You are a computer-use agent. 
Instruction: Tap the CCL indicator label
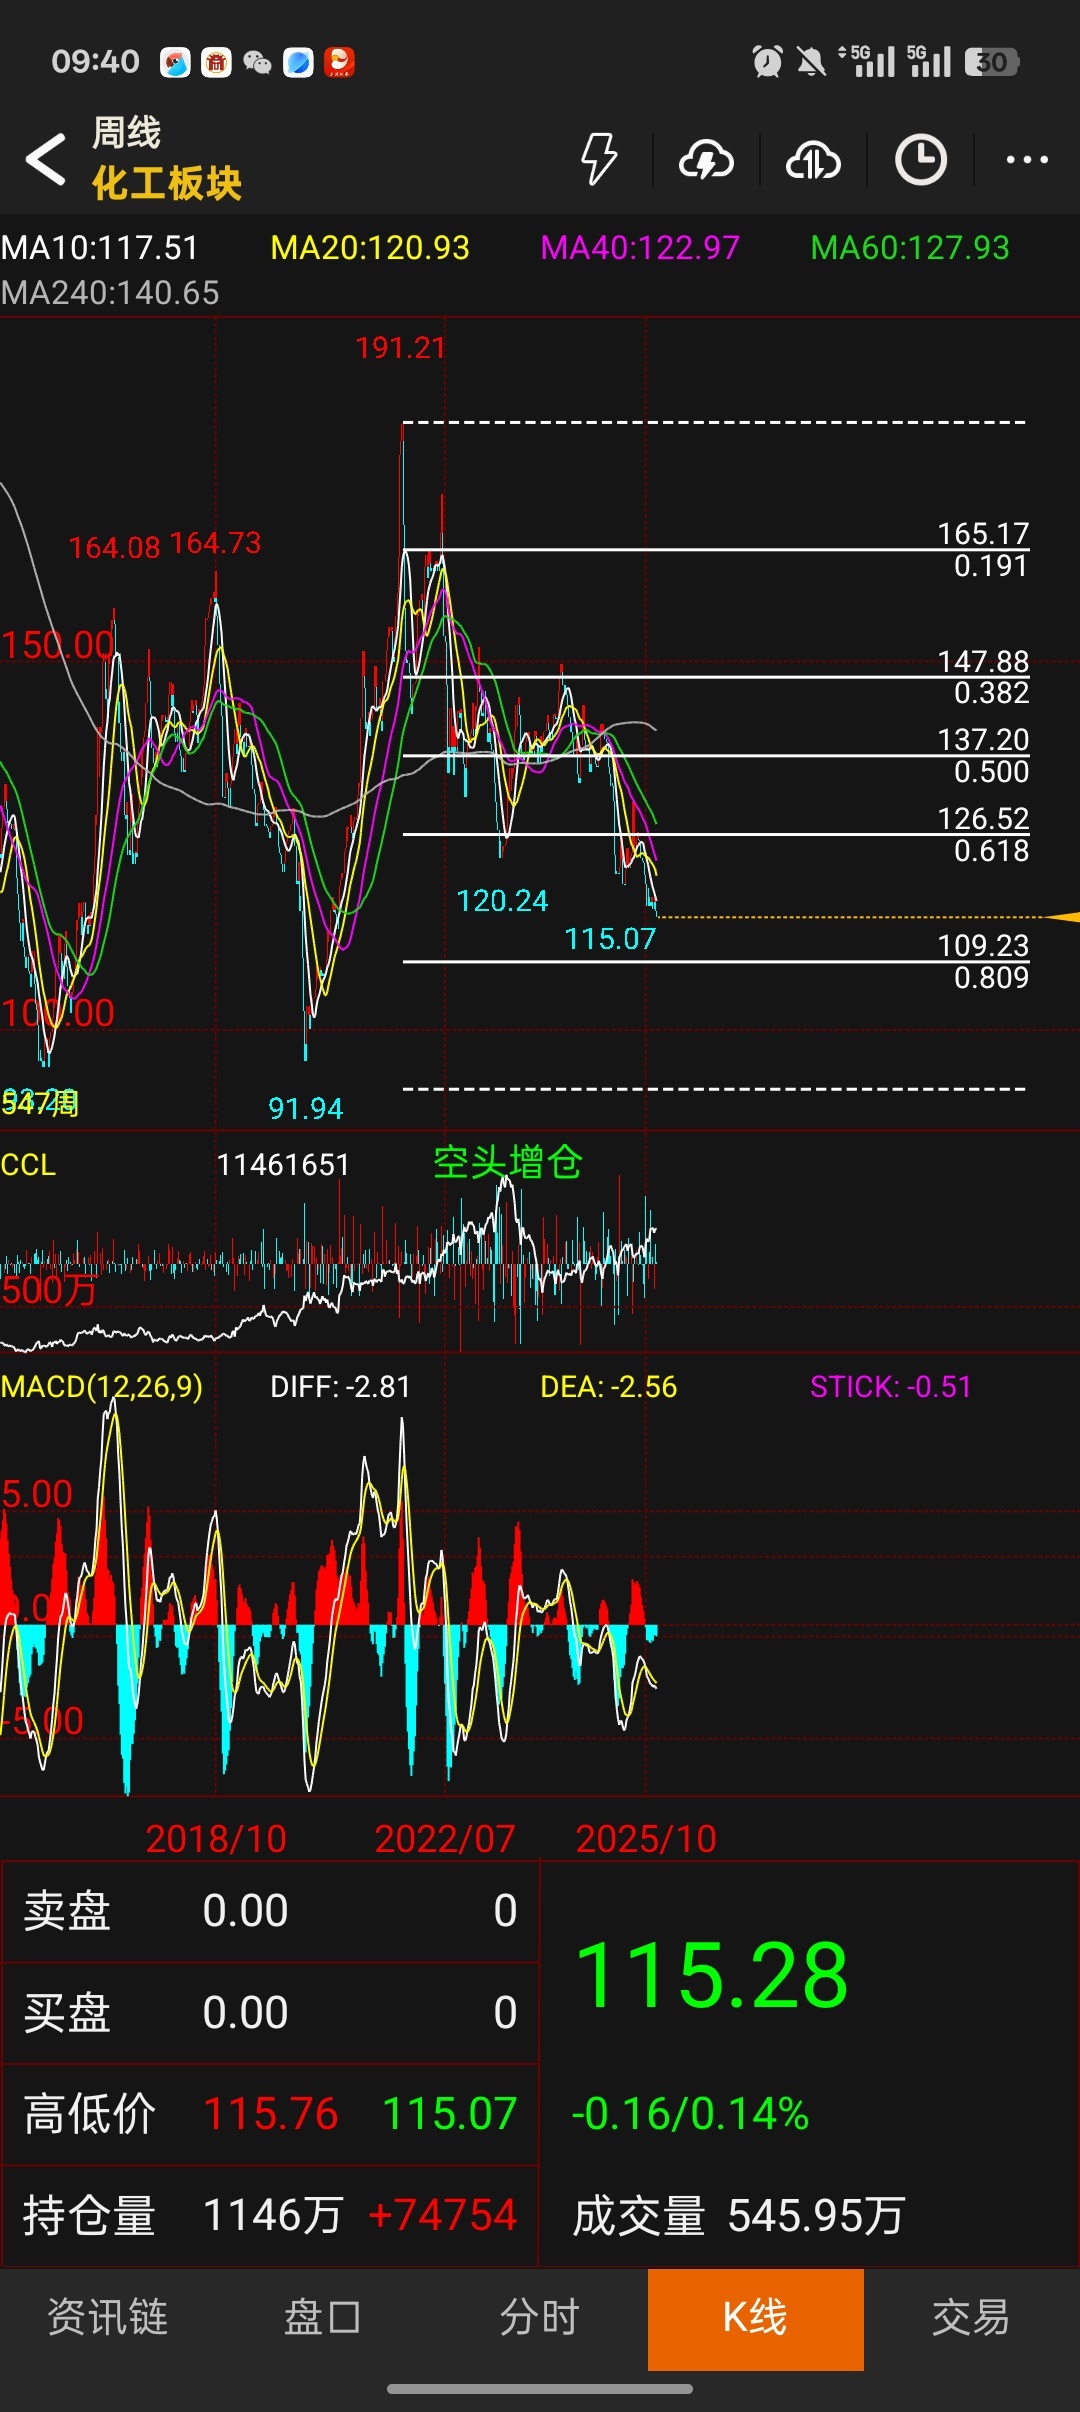28,1165
